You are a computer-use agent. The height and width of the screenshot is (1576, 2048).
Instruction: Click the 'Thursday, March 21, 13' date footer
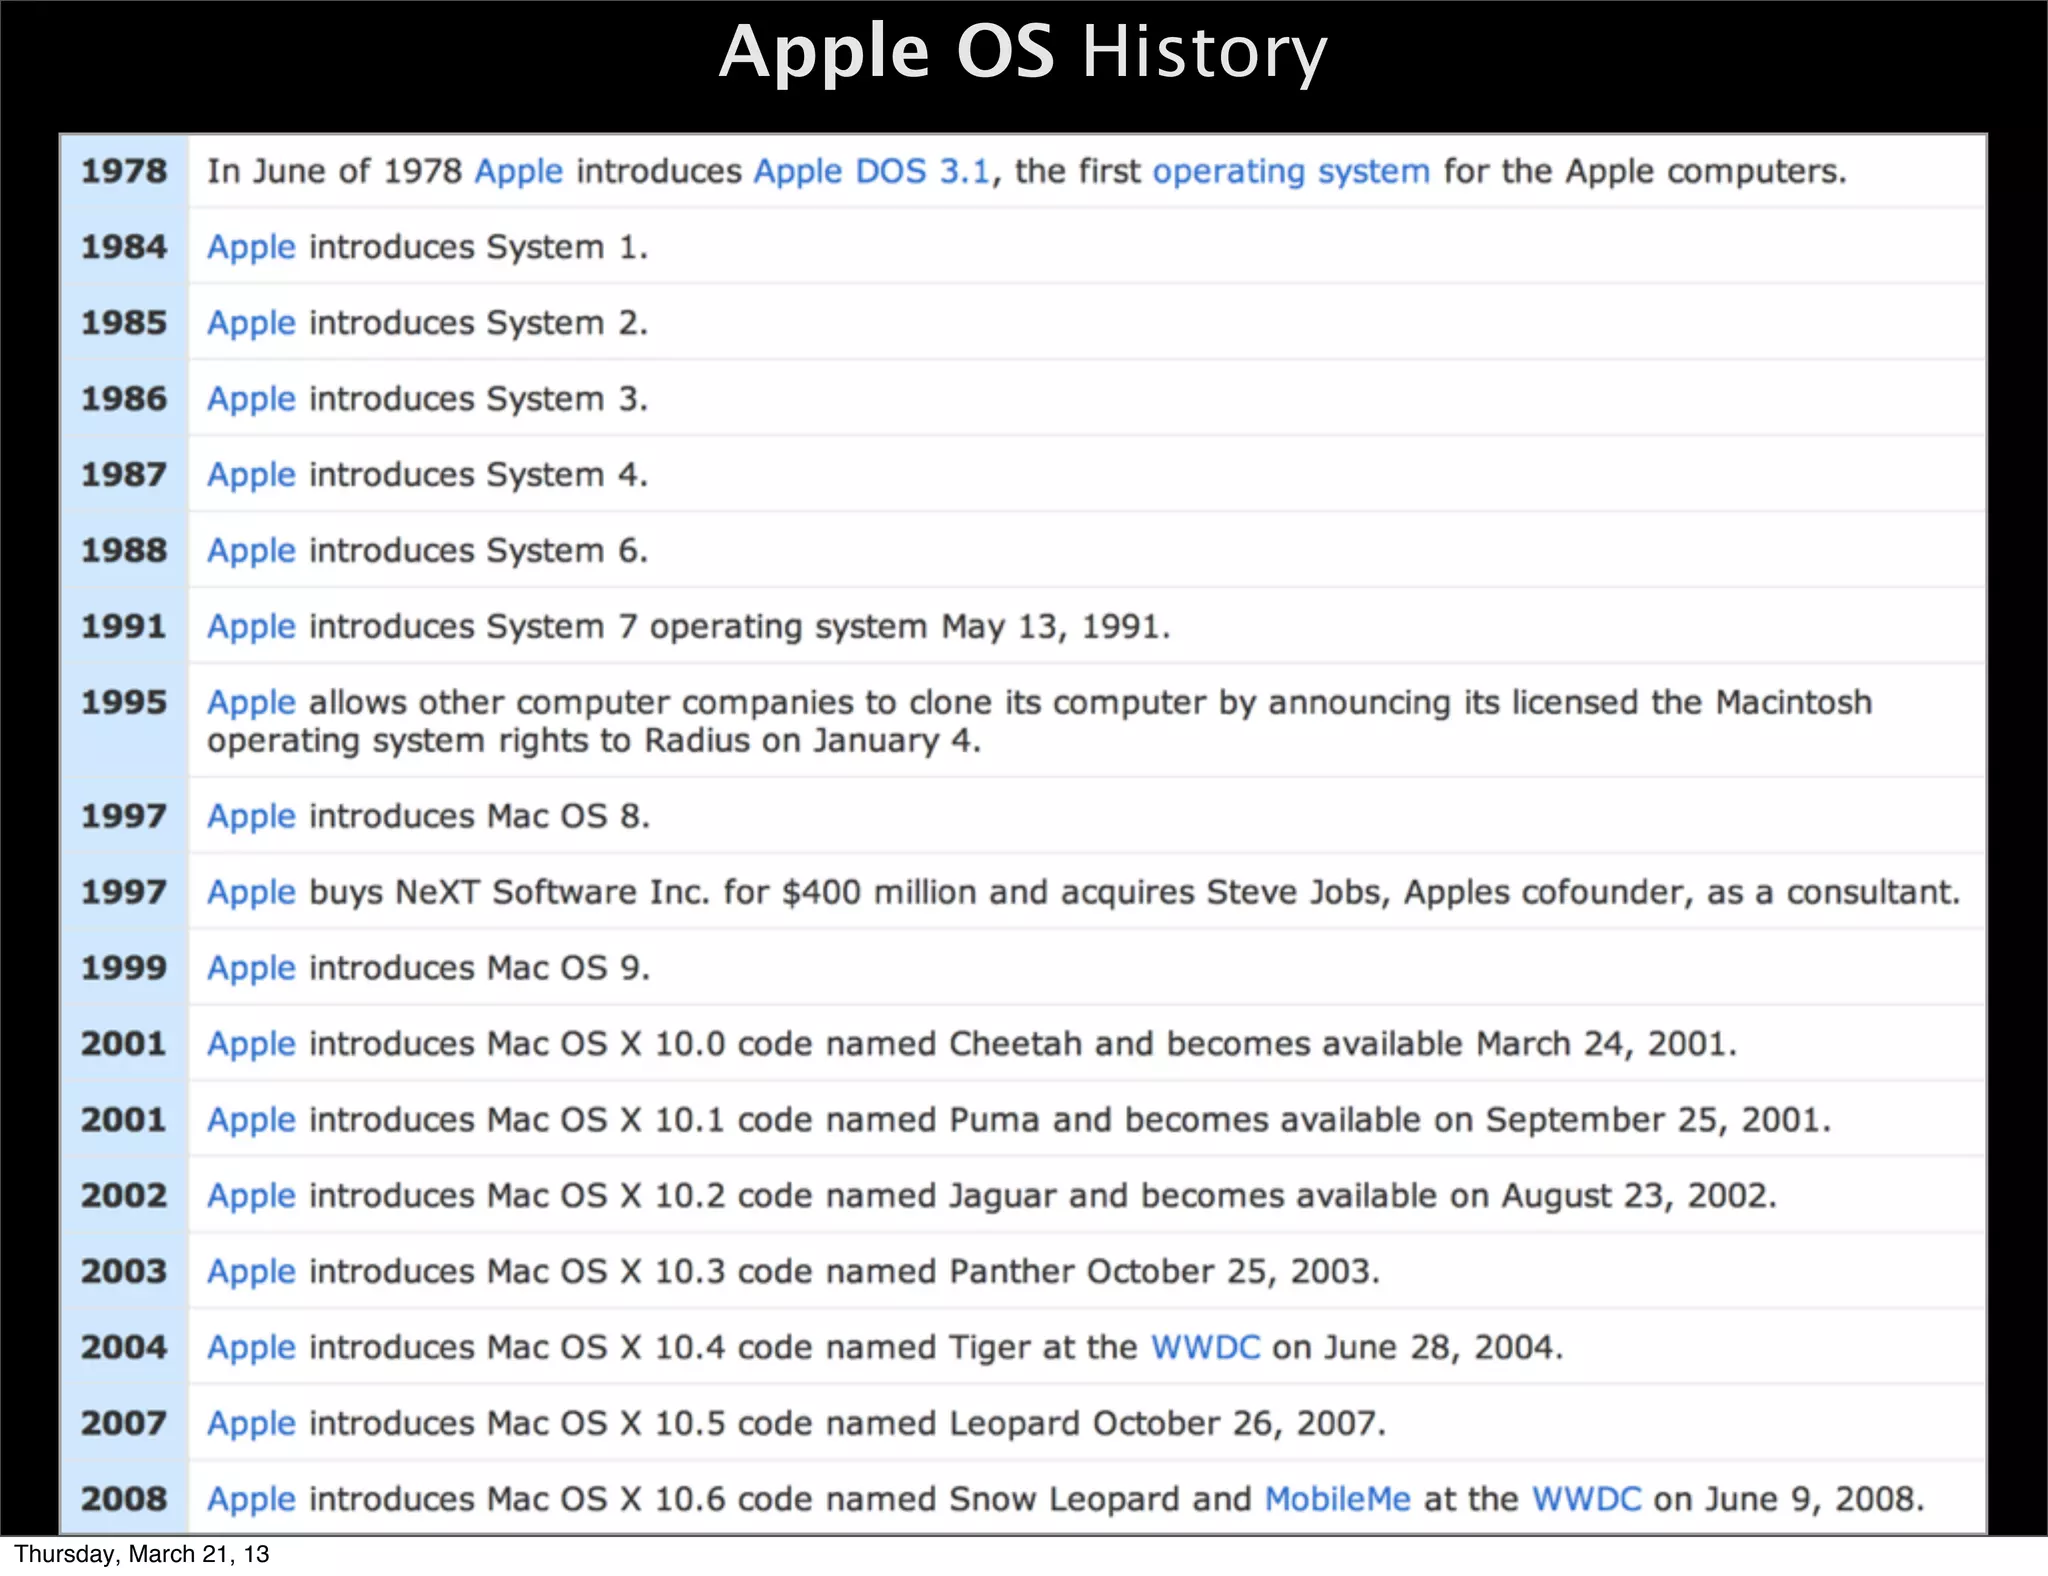(x=142, y=1554)
